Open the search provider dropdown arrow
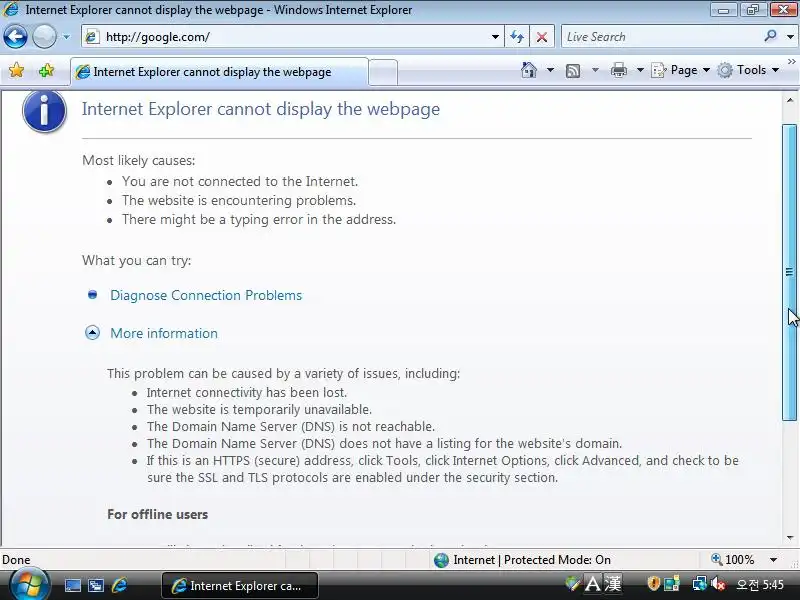 pos(790,37)
